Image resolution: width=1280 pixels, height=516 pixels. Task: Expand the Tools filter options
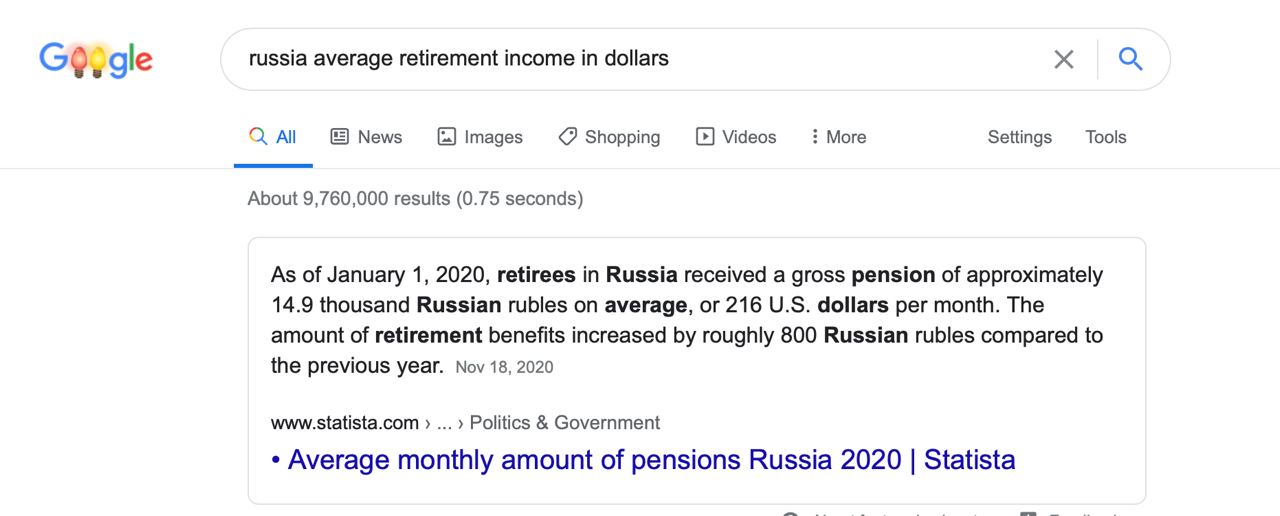[x=1105, y=137]
